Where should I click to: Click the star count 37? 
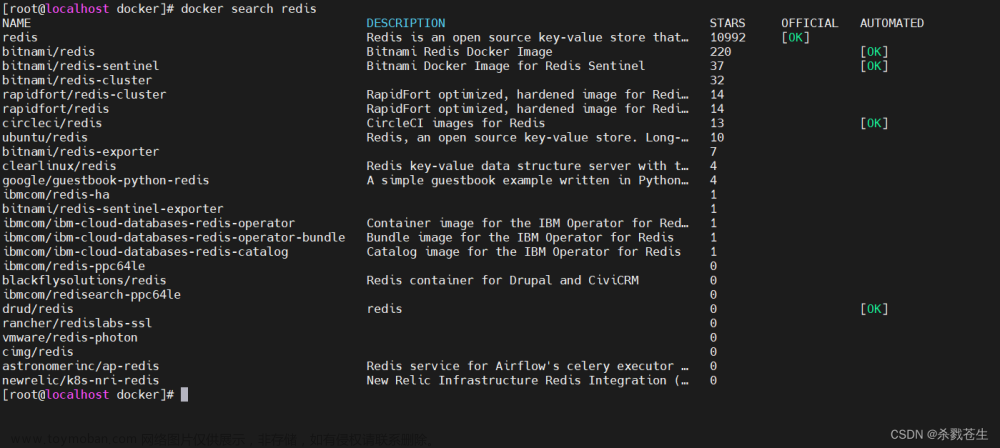(717, 66)
